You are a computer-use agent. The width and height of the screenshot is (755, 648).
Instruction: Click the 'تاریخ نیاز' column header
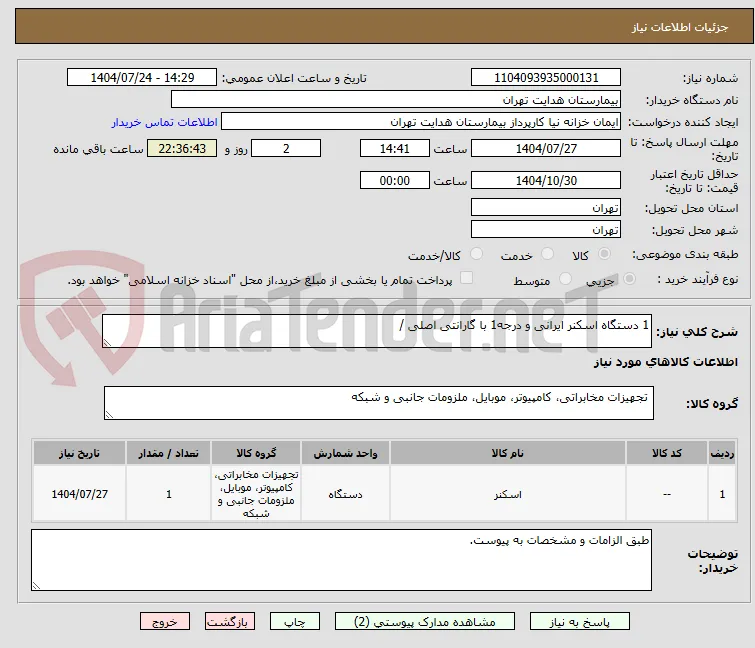coord(79,453)
